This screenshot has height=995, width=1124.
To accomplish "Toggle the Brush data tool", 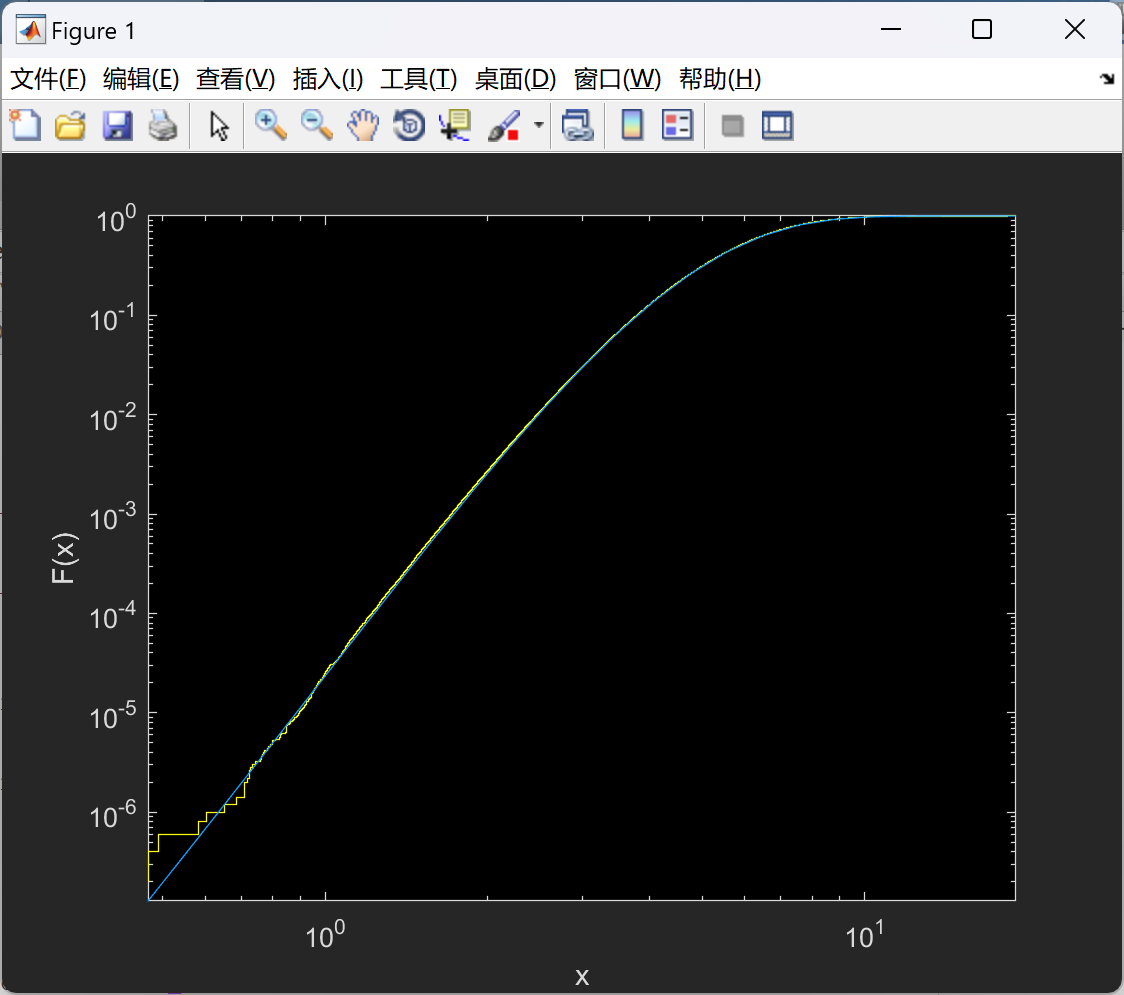I will 504,125.
